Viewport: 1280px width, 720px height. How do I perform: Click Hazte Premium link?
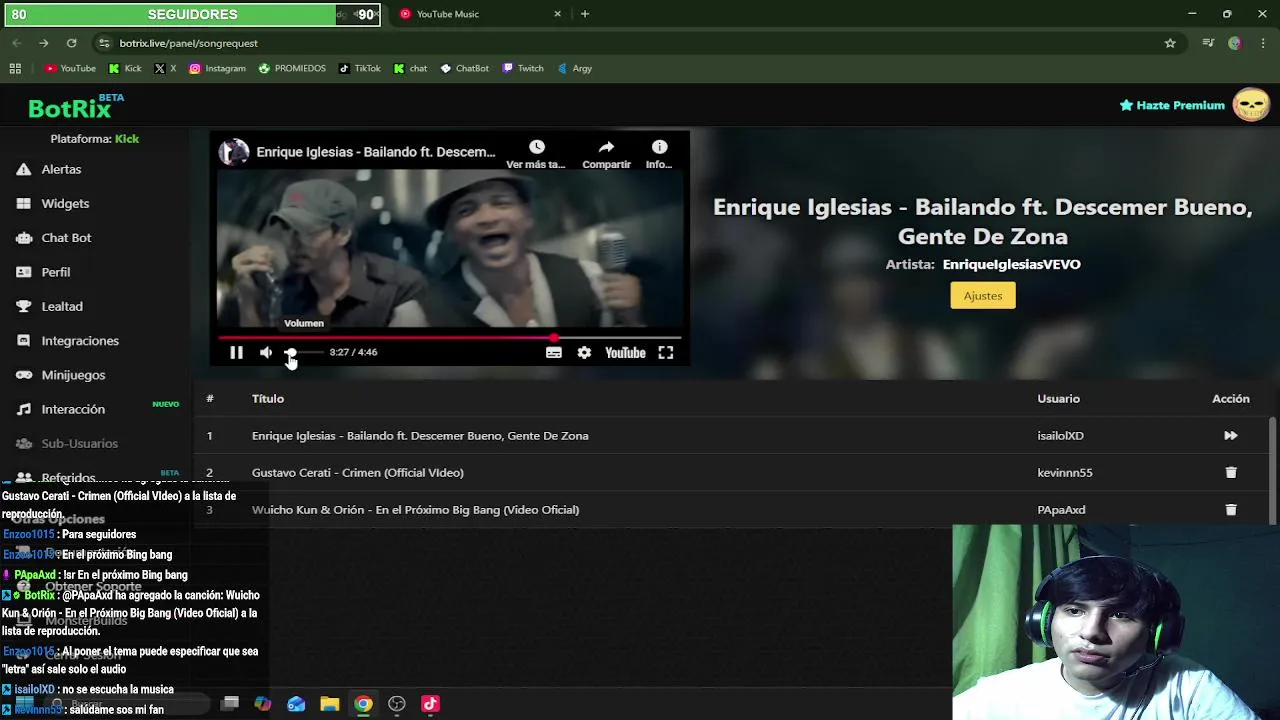click(1172, 105)
